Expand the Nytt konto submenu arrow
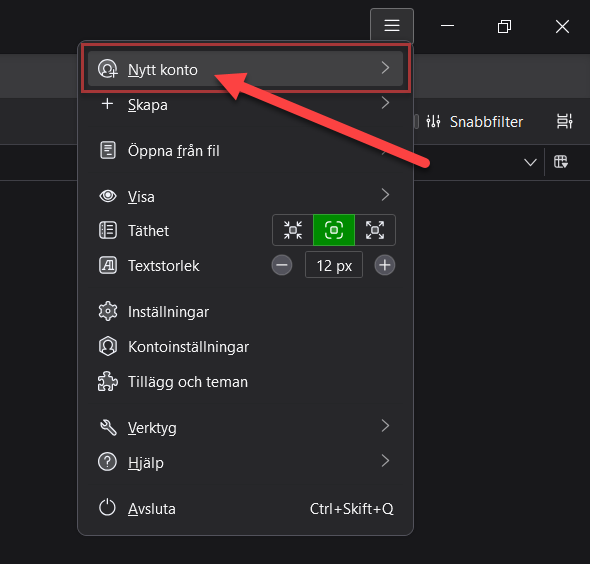Screen dimensions: 590x564 (385, 68)
